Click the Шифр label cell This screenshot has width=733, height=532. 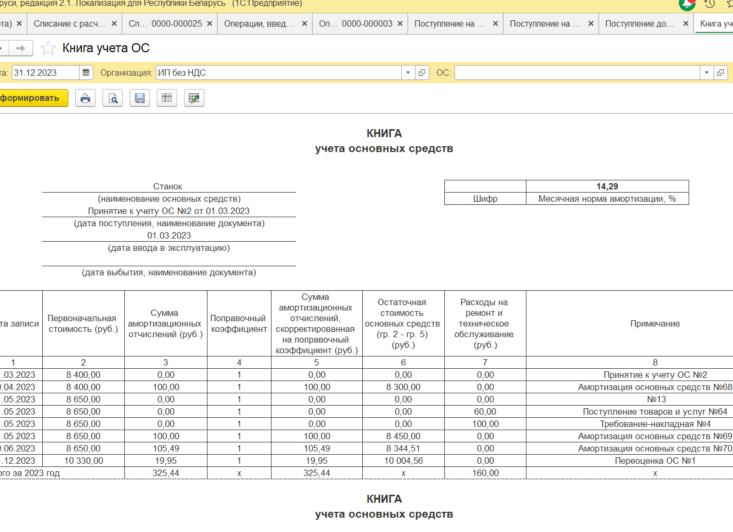(x=485, y=198)
